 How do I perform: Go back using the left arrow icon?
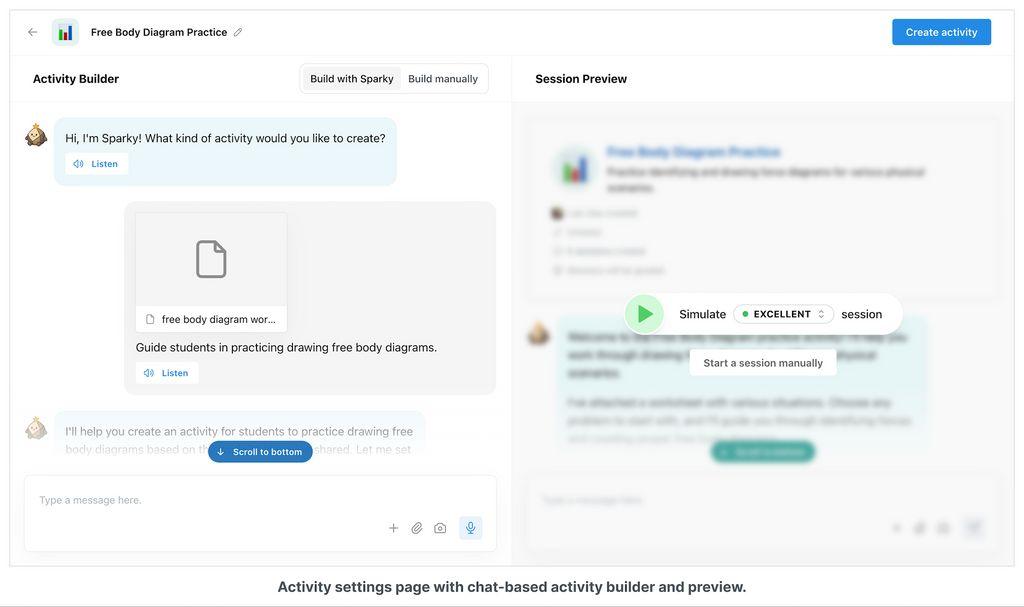pos(32,32)
